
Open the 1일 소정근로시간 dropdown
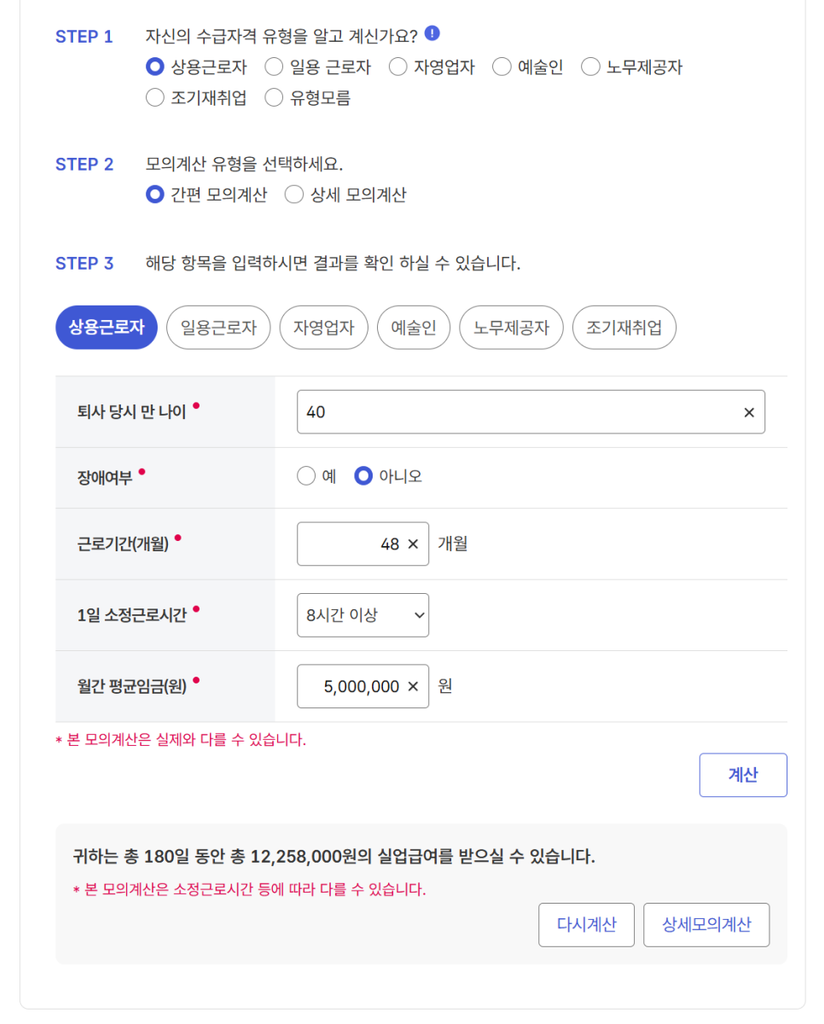(362, 615)
